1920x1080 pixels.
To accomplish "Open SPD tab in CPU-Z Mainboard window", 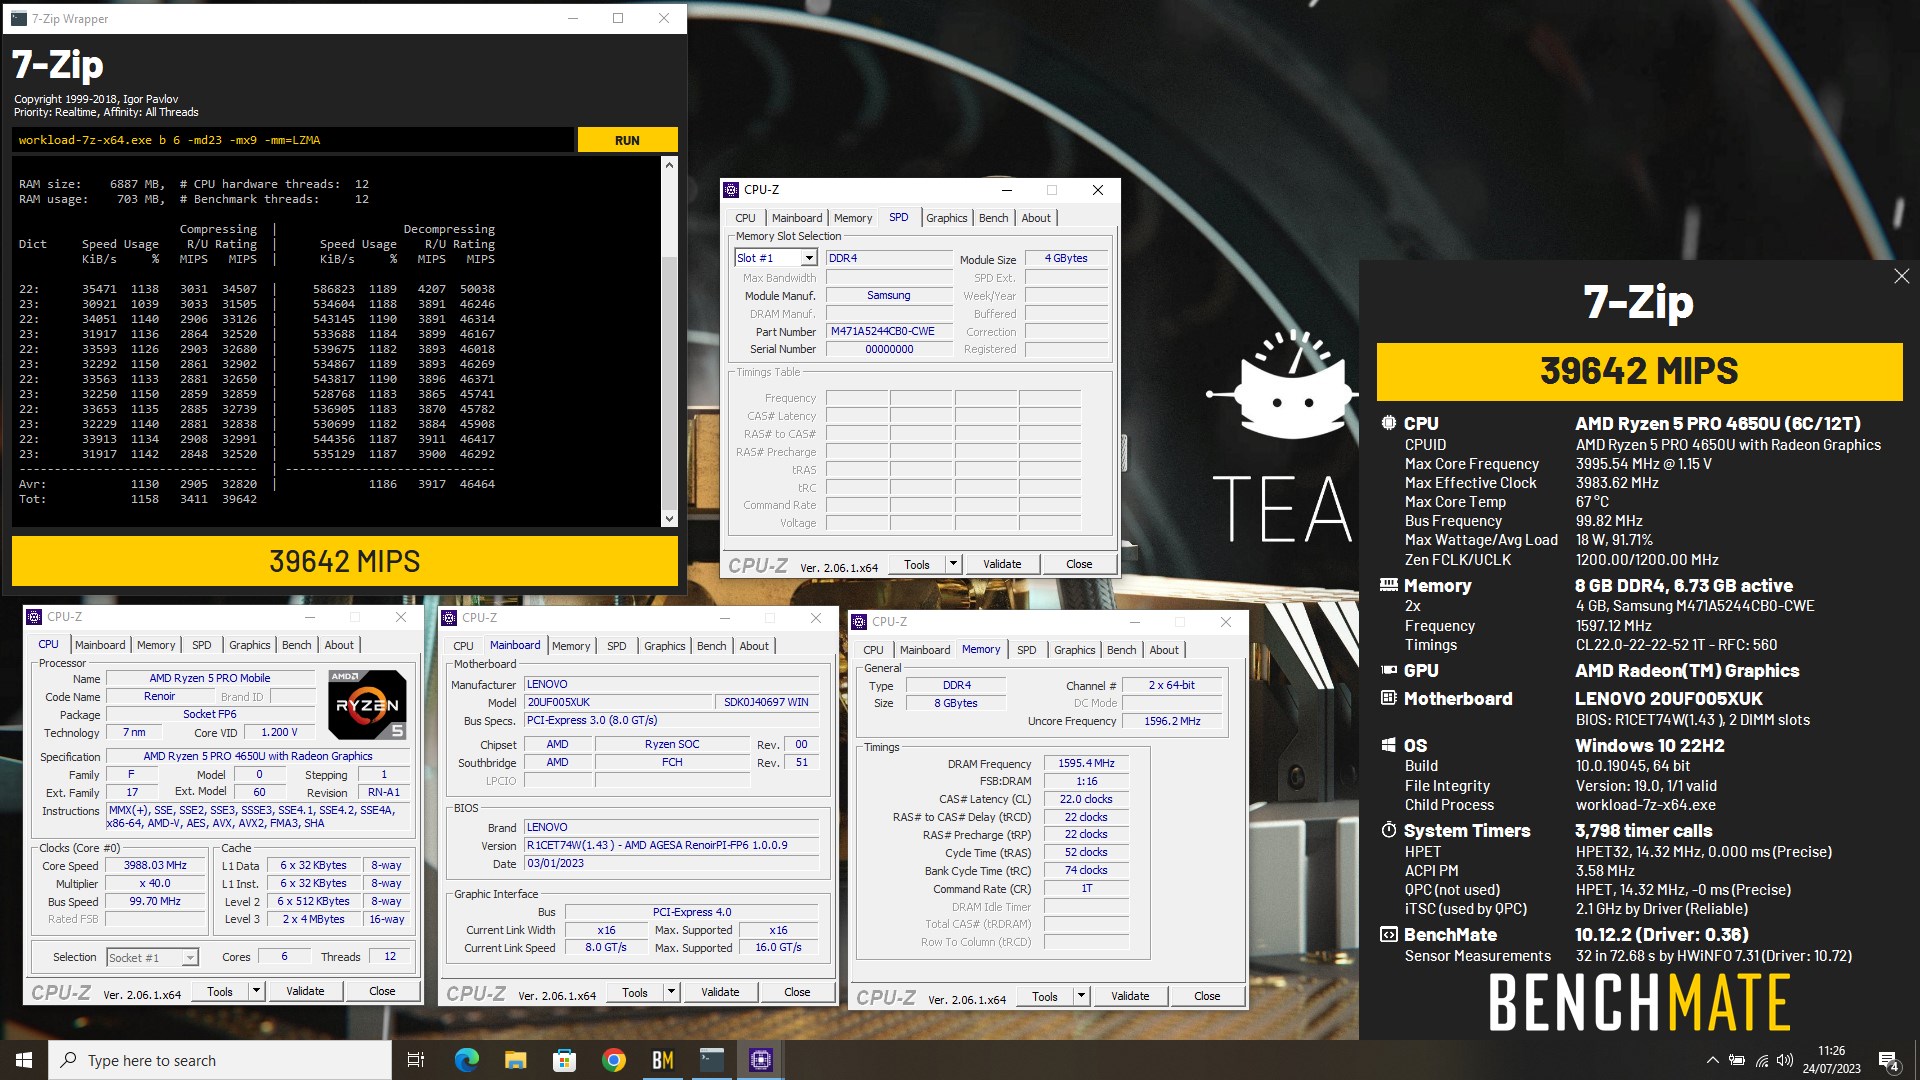I will point(617,646).
